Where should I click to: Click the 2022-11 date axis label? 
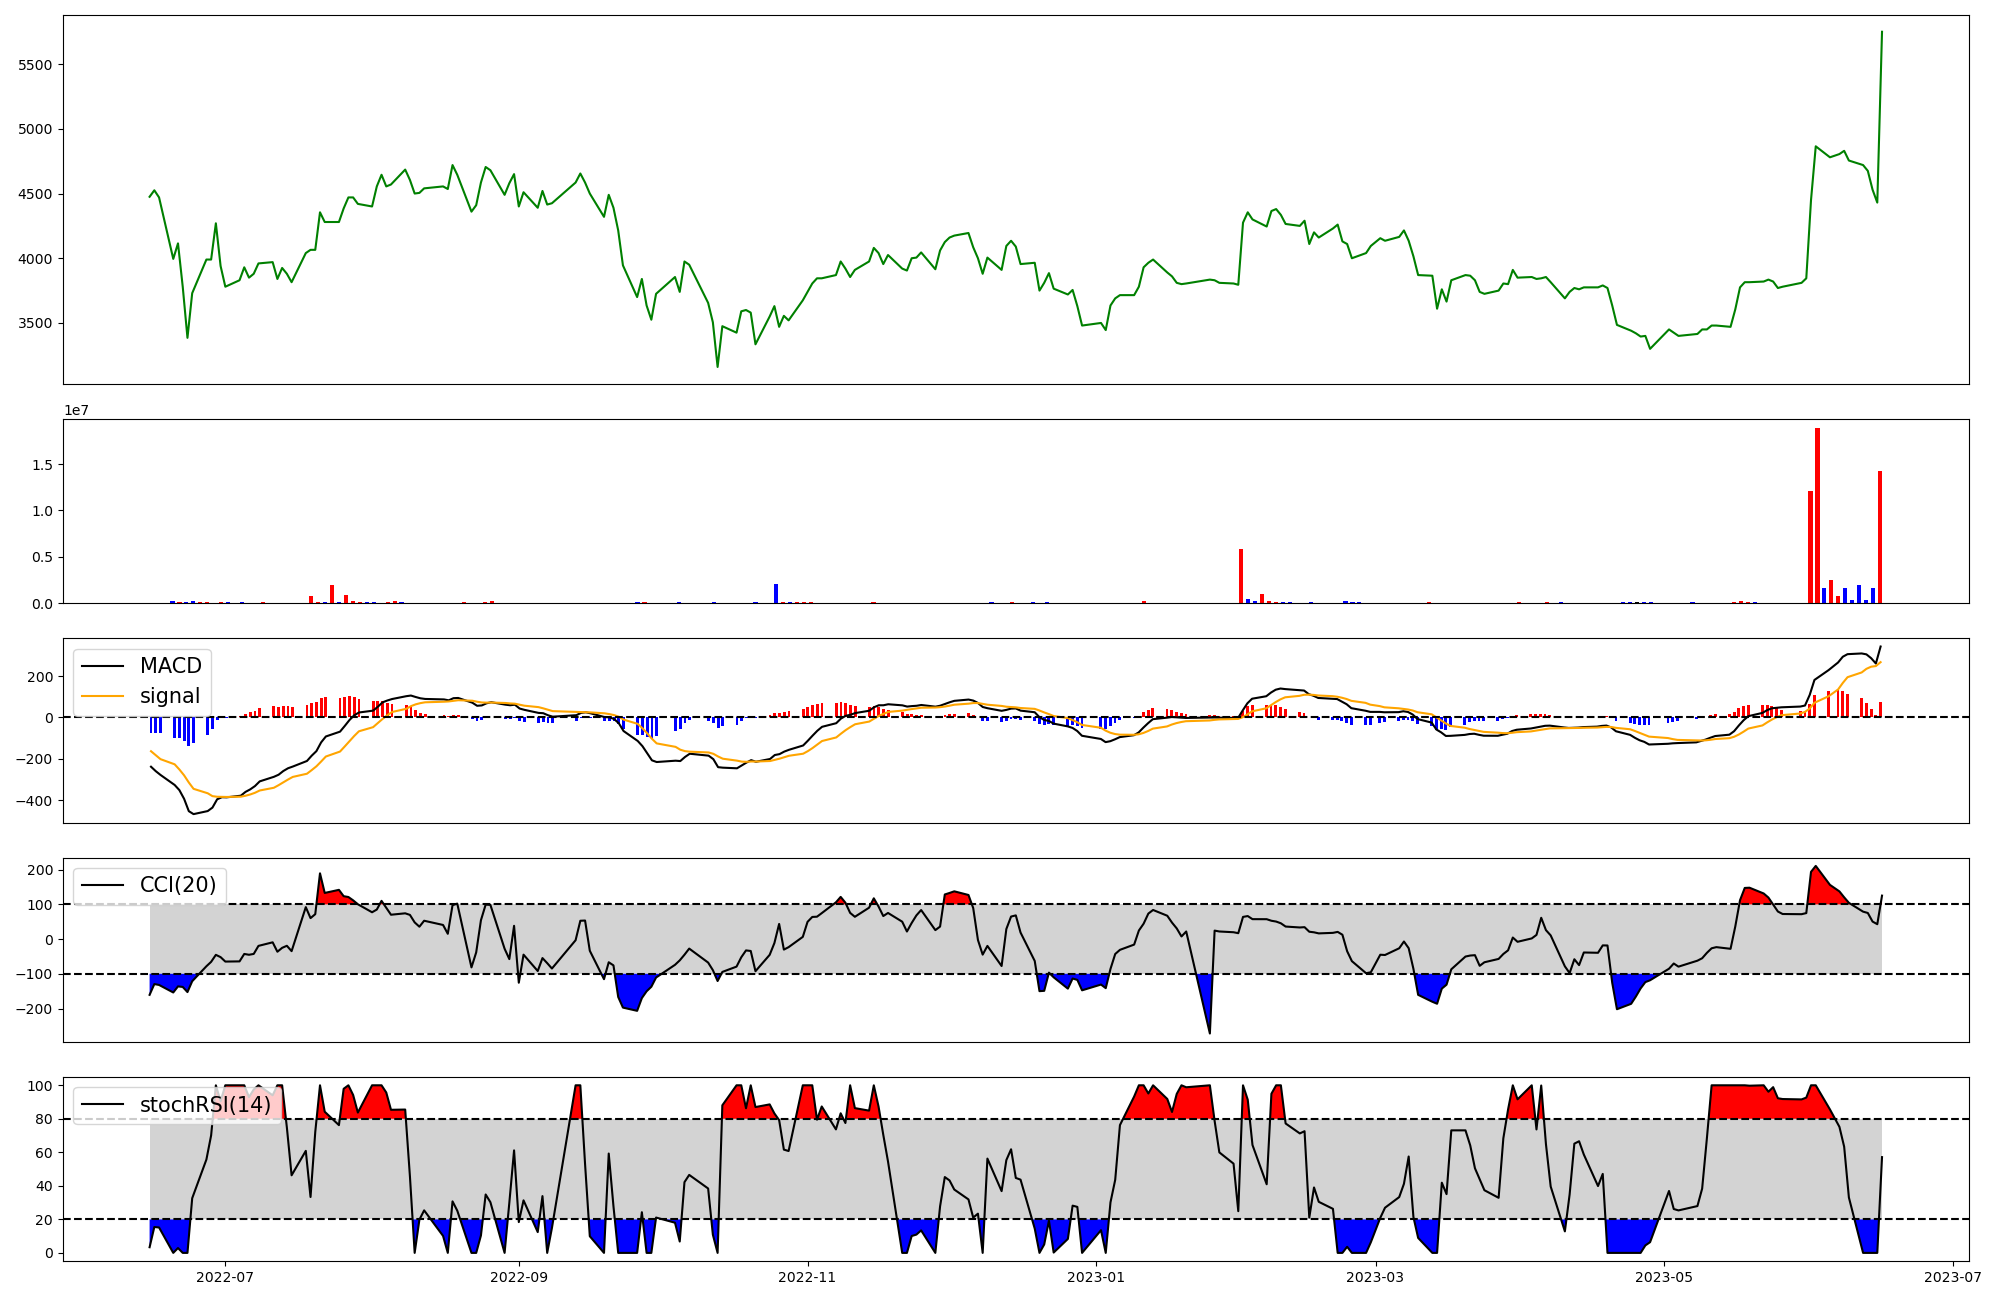pyautogui.click(x=807, y=1277)
